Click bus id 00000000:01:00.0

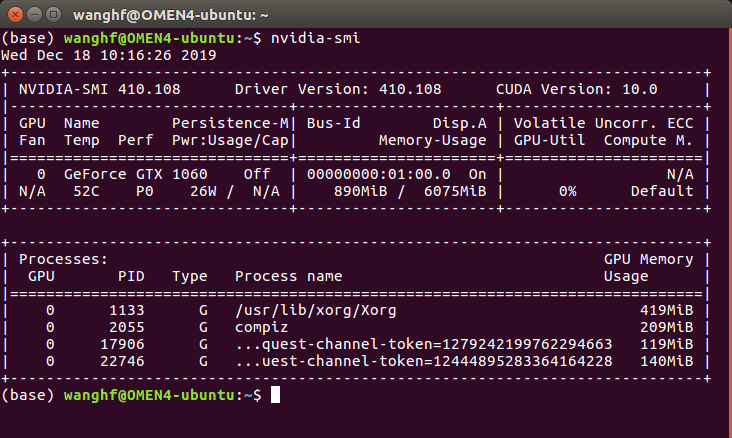click(x=379, y=174)
